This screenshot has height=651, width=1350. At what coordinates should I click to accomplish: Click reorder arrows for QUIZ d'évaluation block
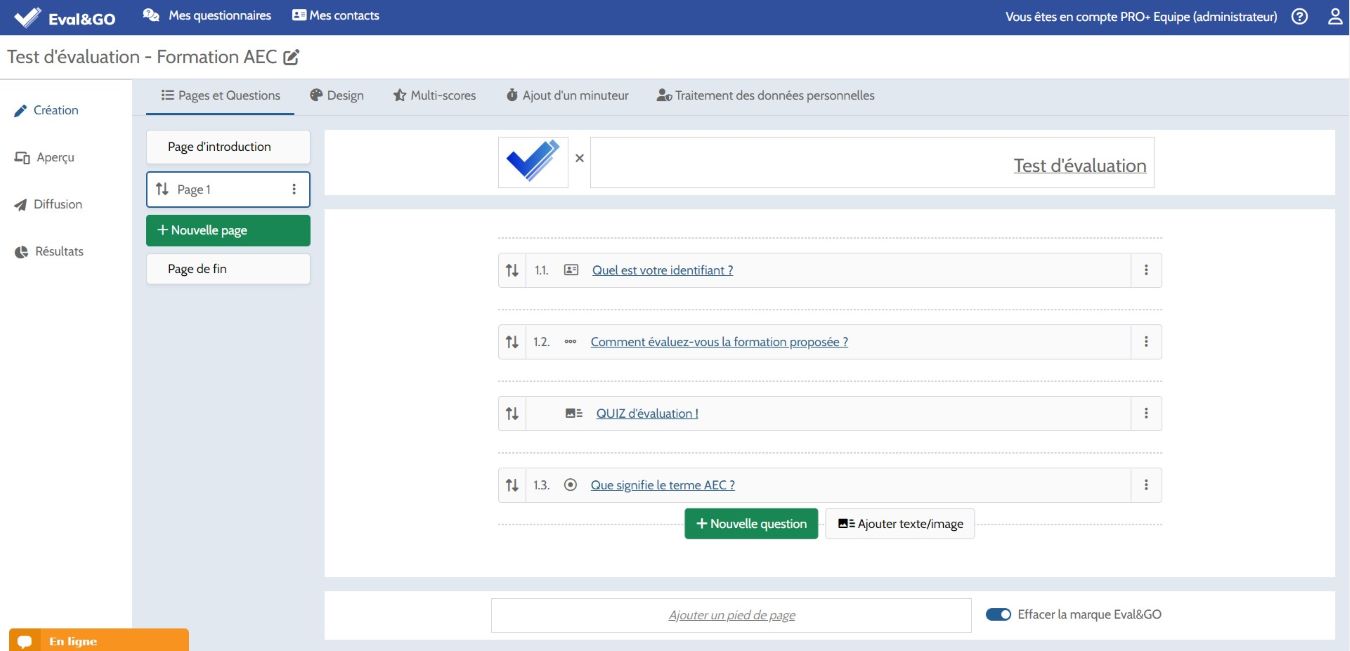(x=512, y=413)
